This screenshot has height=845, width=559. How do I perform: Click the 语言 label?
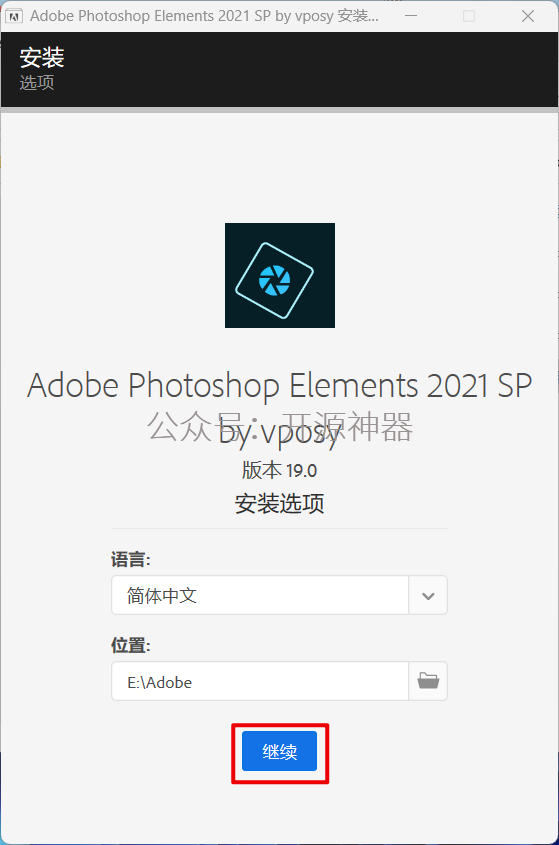(x=131, y=559)
